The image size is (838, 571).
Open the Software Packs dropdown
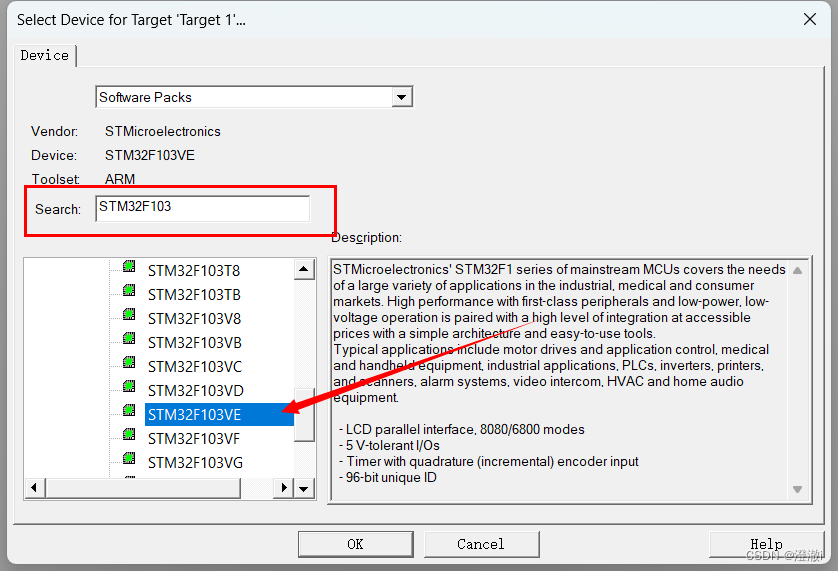click(401, 97)
